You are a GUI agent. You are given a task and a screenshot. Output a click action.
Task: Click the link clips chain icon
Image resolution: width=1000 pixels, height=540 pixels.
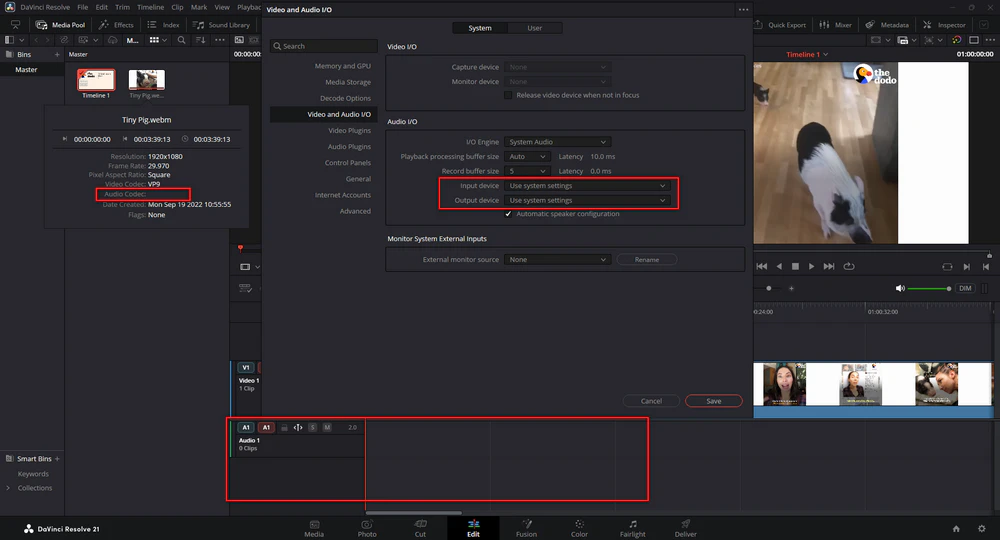64,40
